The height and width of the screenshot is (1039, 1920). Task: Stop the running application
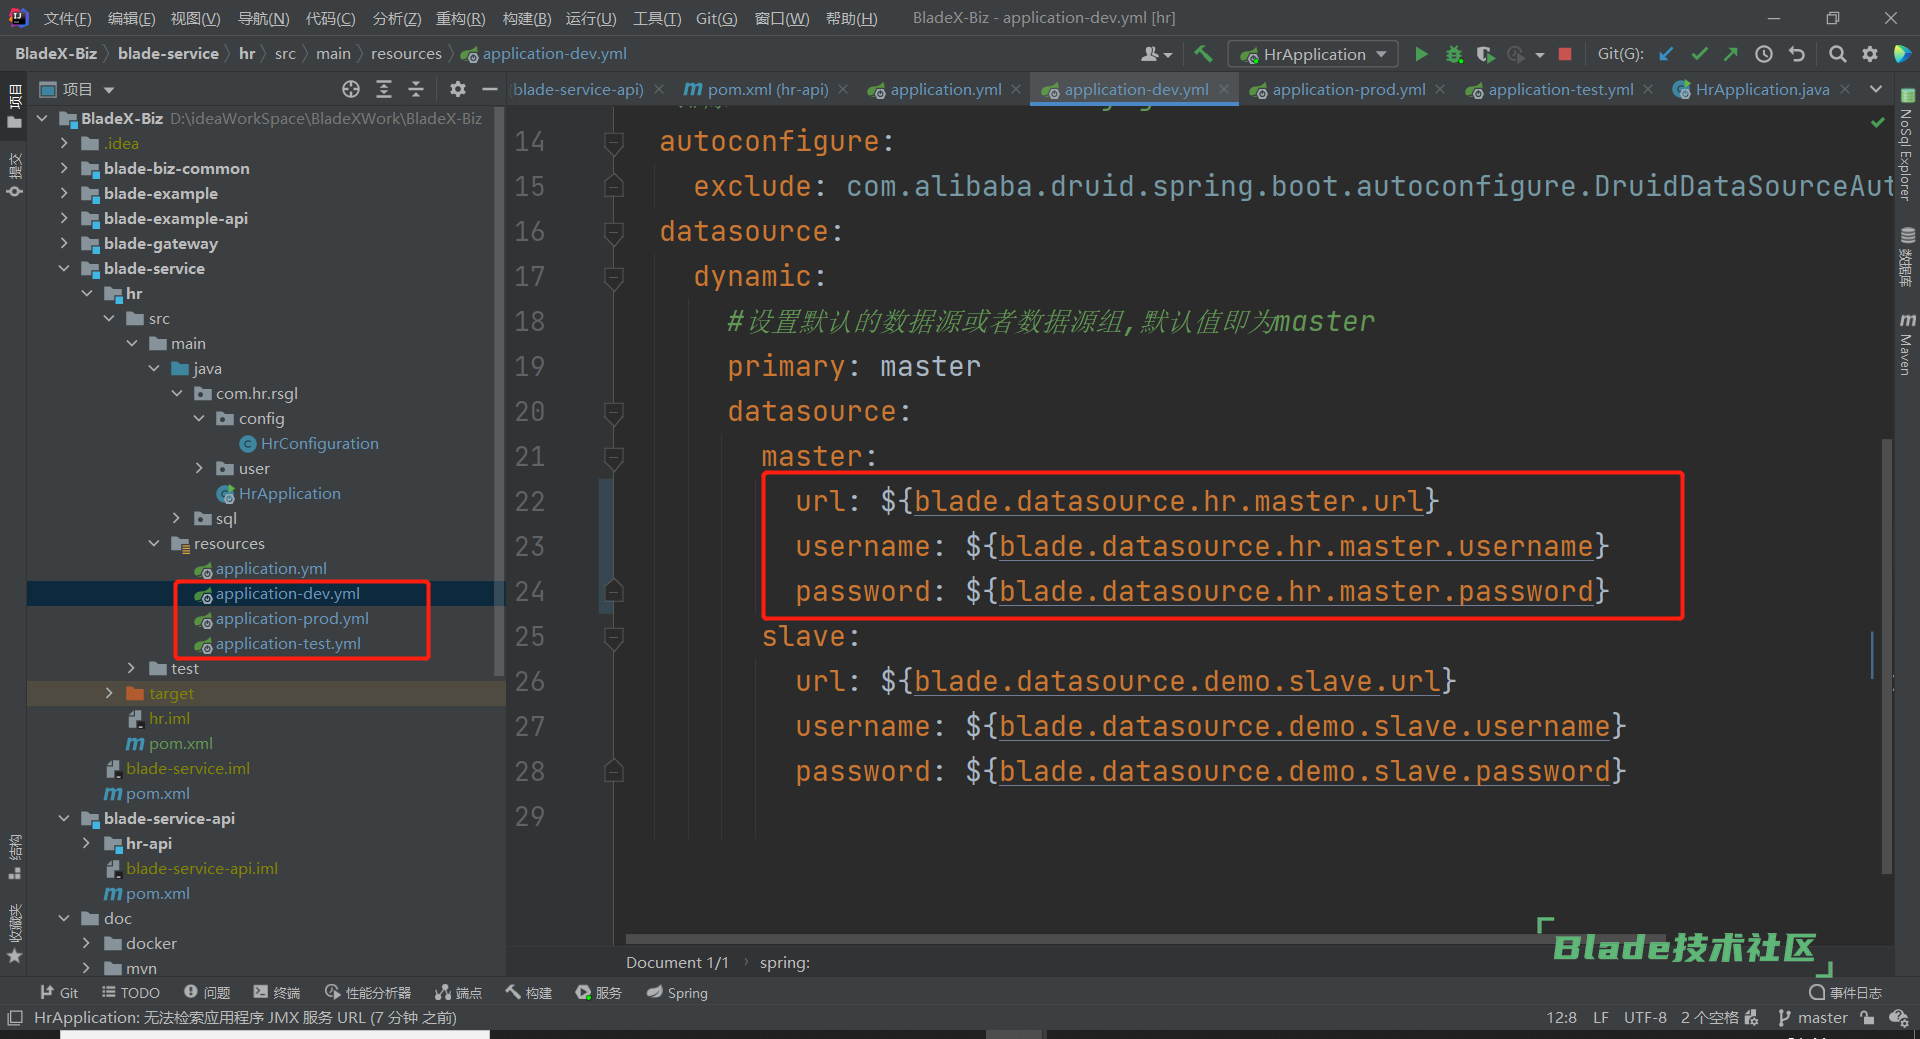(1566, 54)
